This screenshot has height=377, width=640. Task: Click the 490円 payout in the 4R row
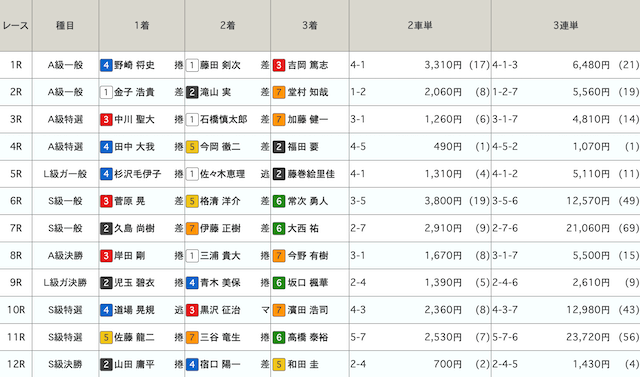pos(448,146)
